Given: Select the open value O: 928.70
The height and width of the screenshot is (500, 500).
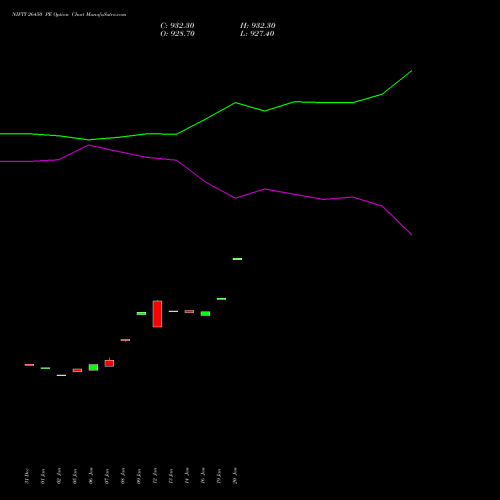Looking at the screenshot, I should pos(177,34).
